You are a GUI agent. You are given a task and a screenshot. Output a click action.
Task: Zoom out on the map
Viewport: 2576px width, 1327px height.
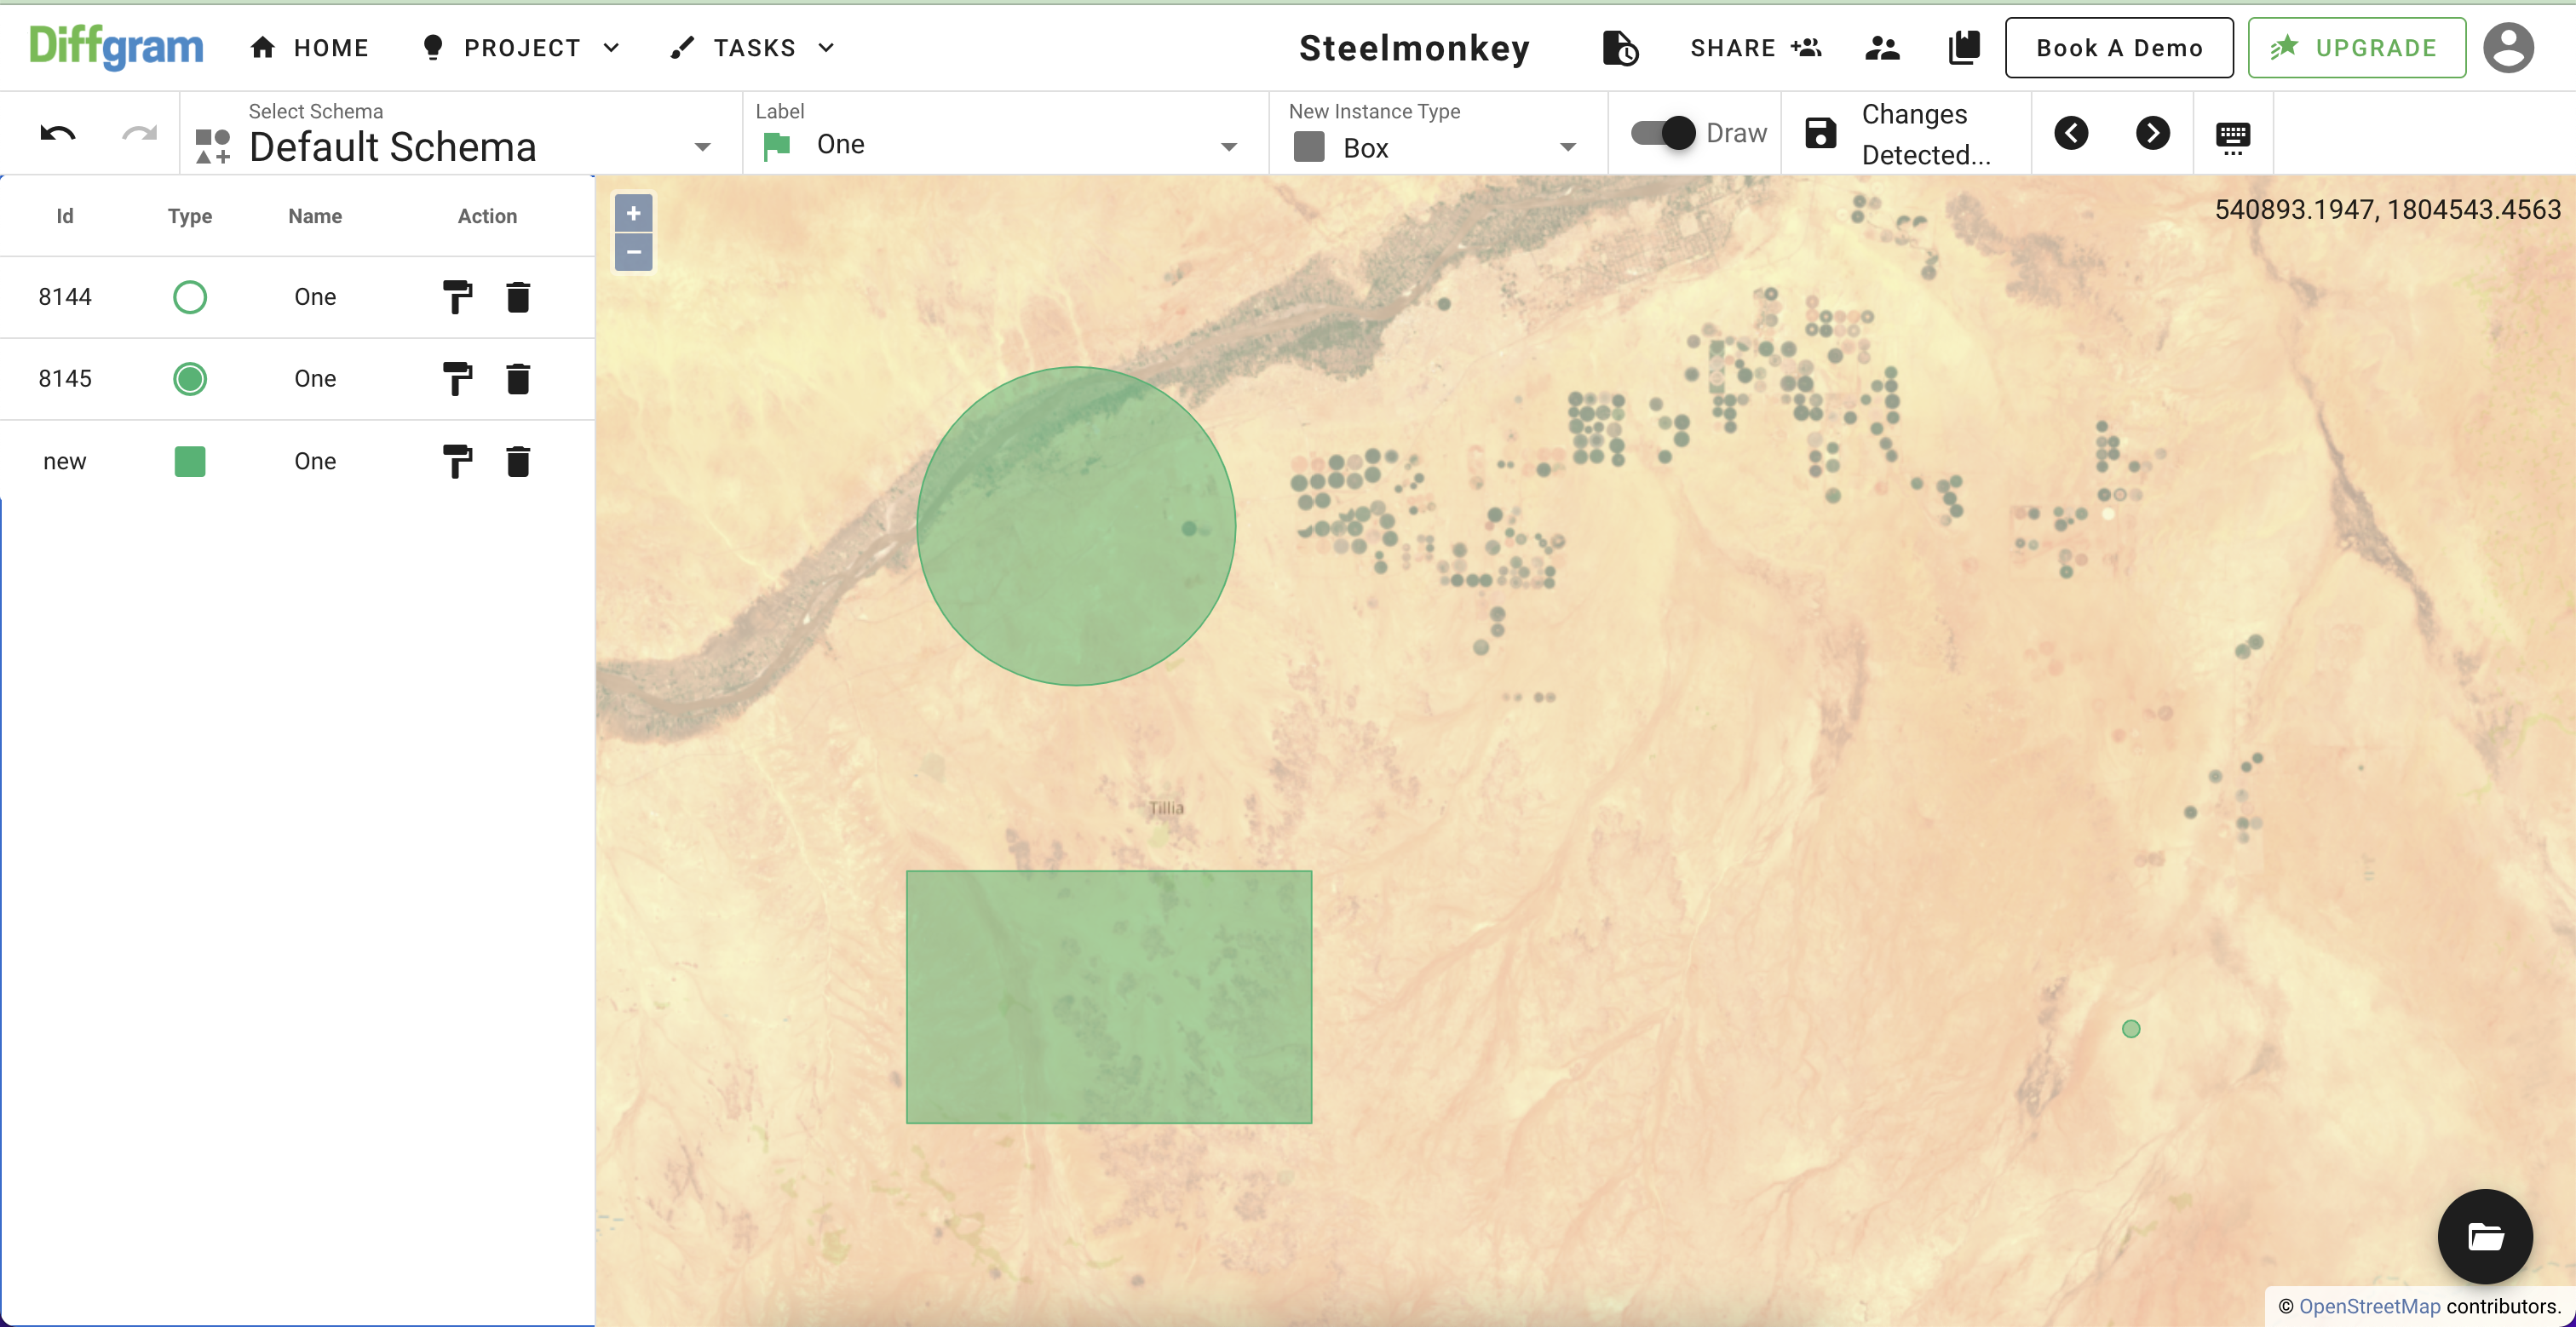633,252
